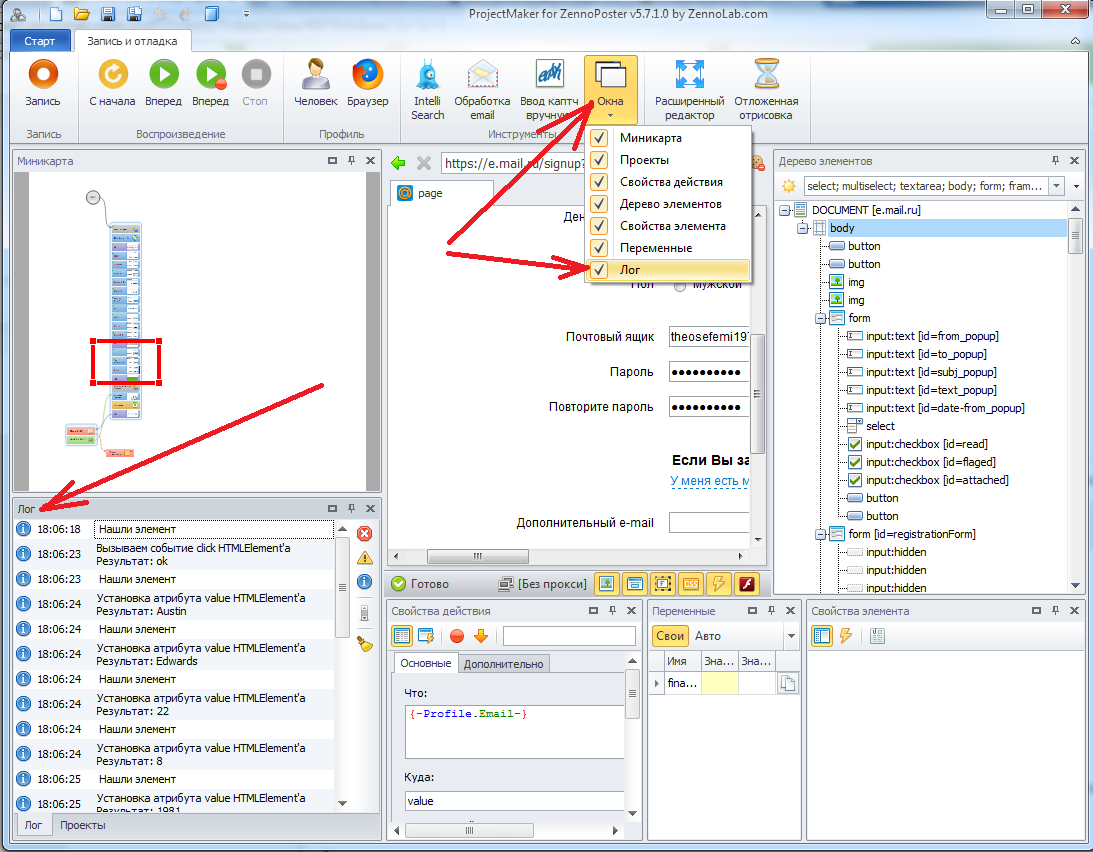Uncheck Лог in the windows menu
Image resolution: width=1093 pixels, height=852 pixels.
coord(600,270)
